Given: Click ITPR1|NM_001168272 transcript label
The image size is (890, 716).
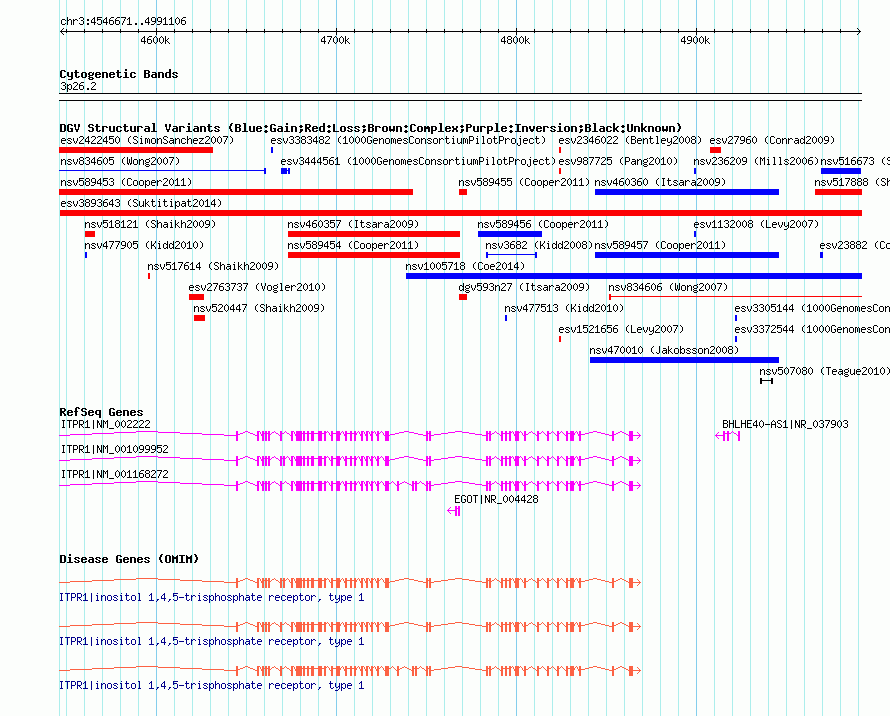Looking at the screenshot, I should tap(115, 474).
